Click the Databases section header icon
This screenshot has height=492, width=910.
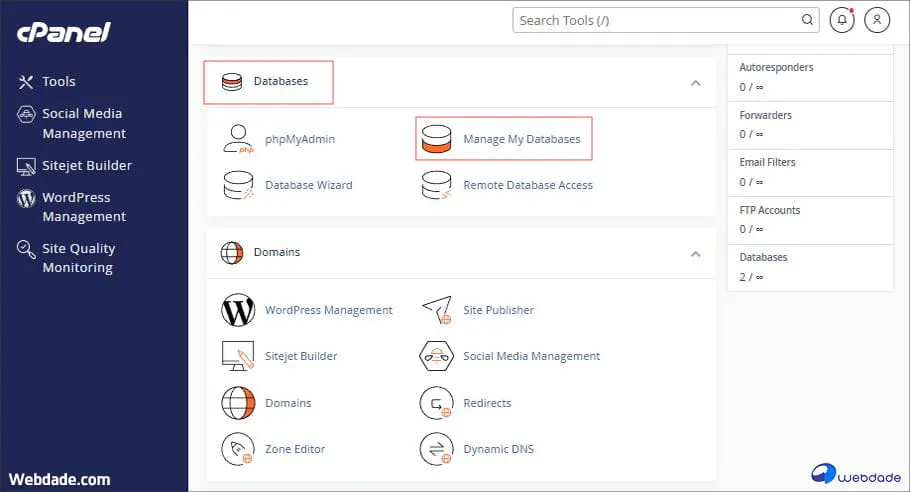[x=232, y=82]
